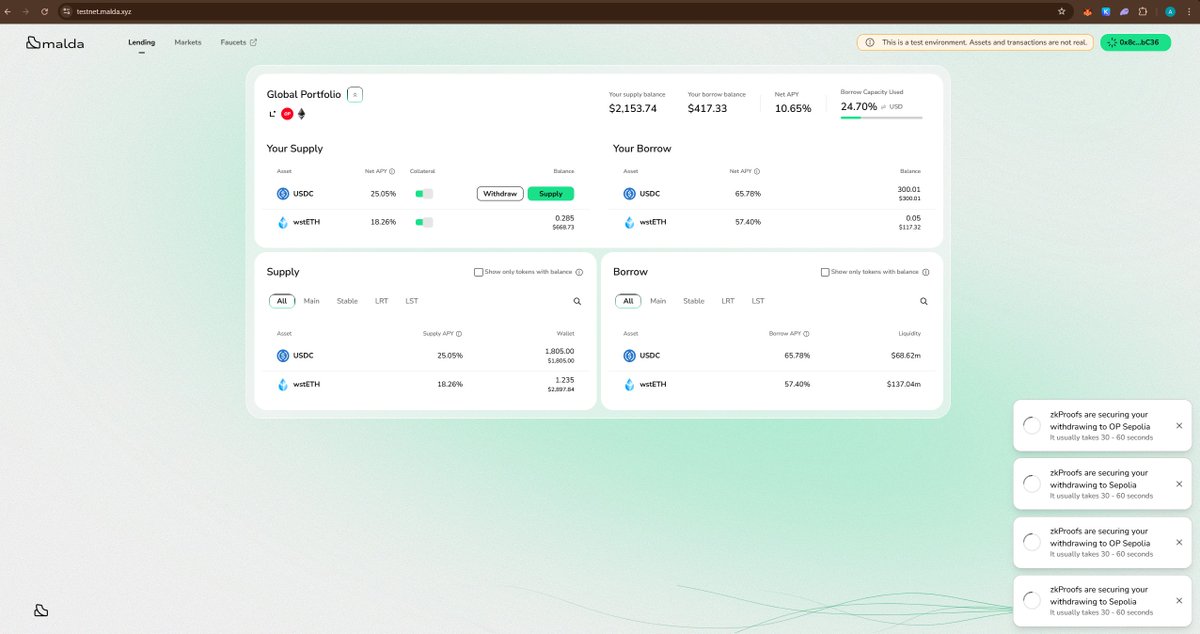Click info icon beside Supply balance filter
Image resolution: width=1200 pixels, height=634 pixels.
click(x=579, y=272)
